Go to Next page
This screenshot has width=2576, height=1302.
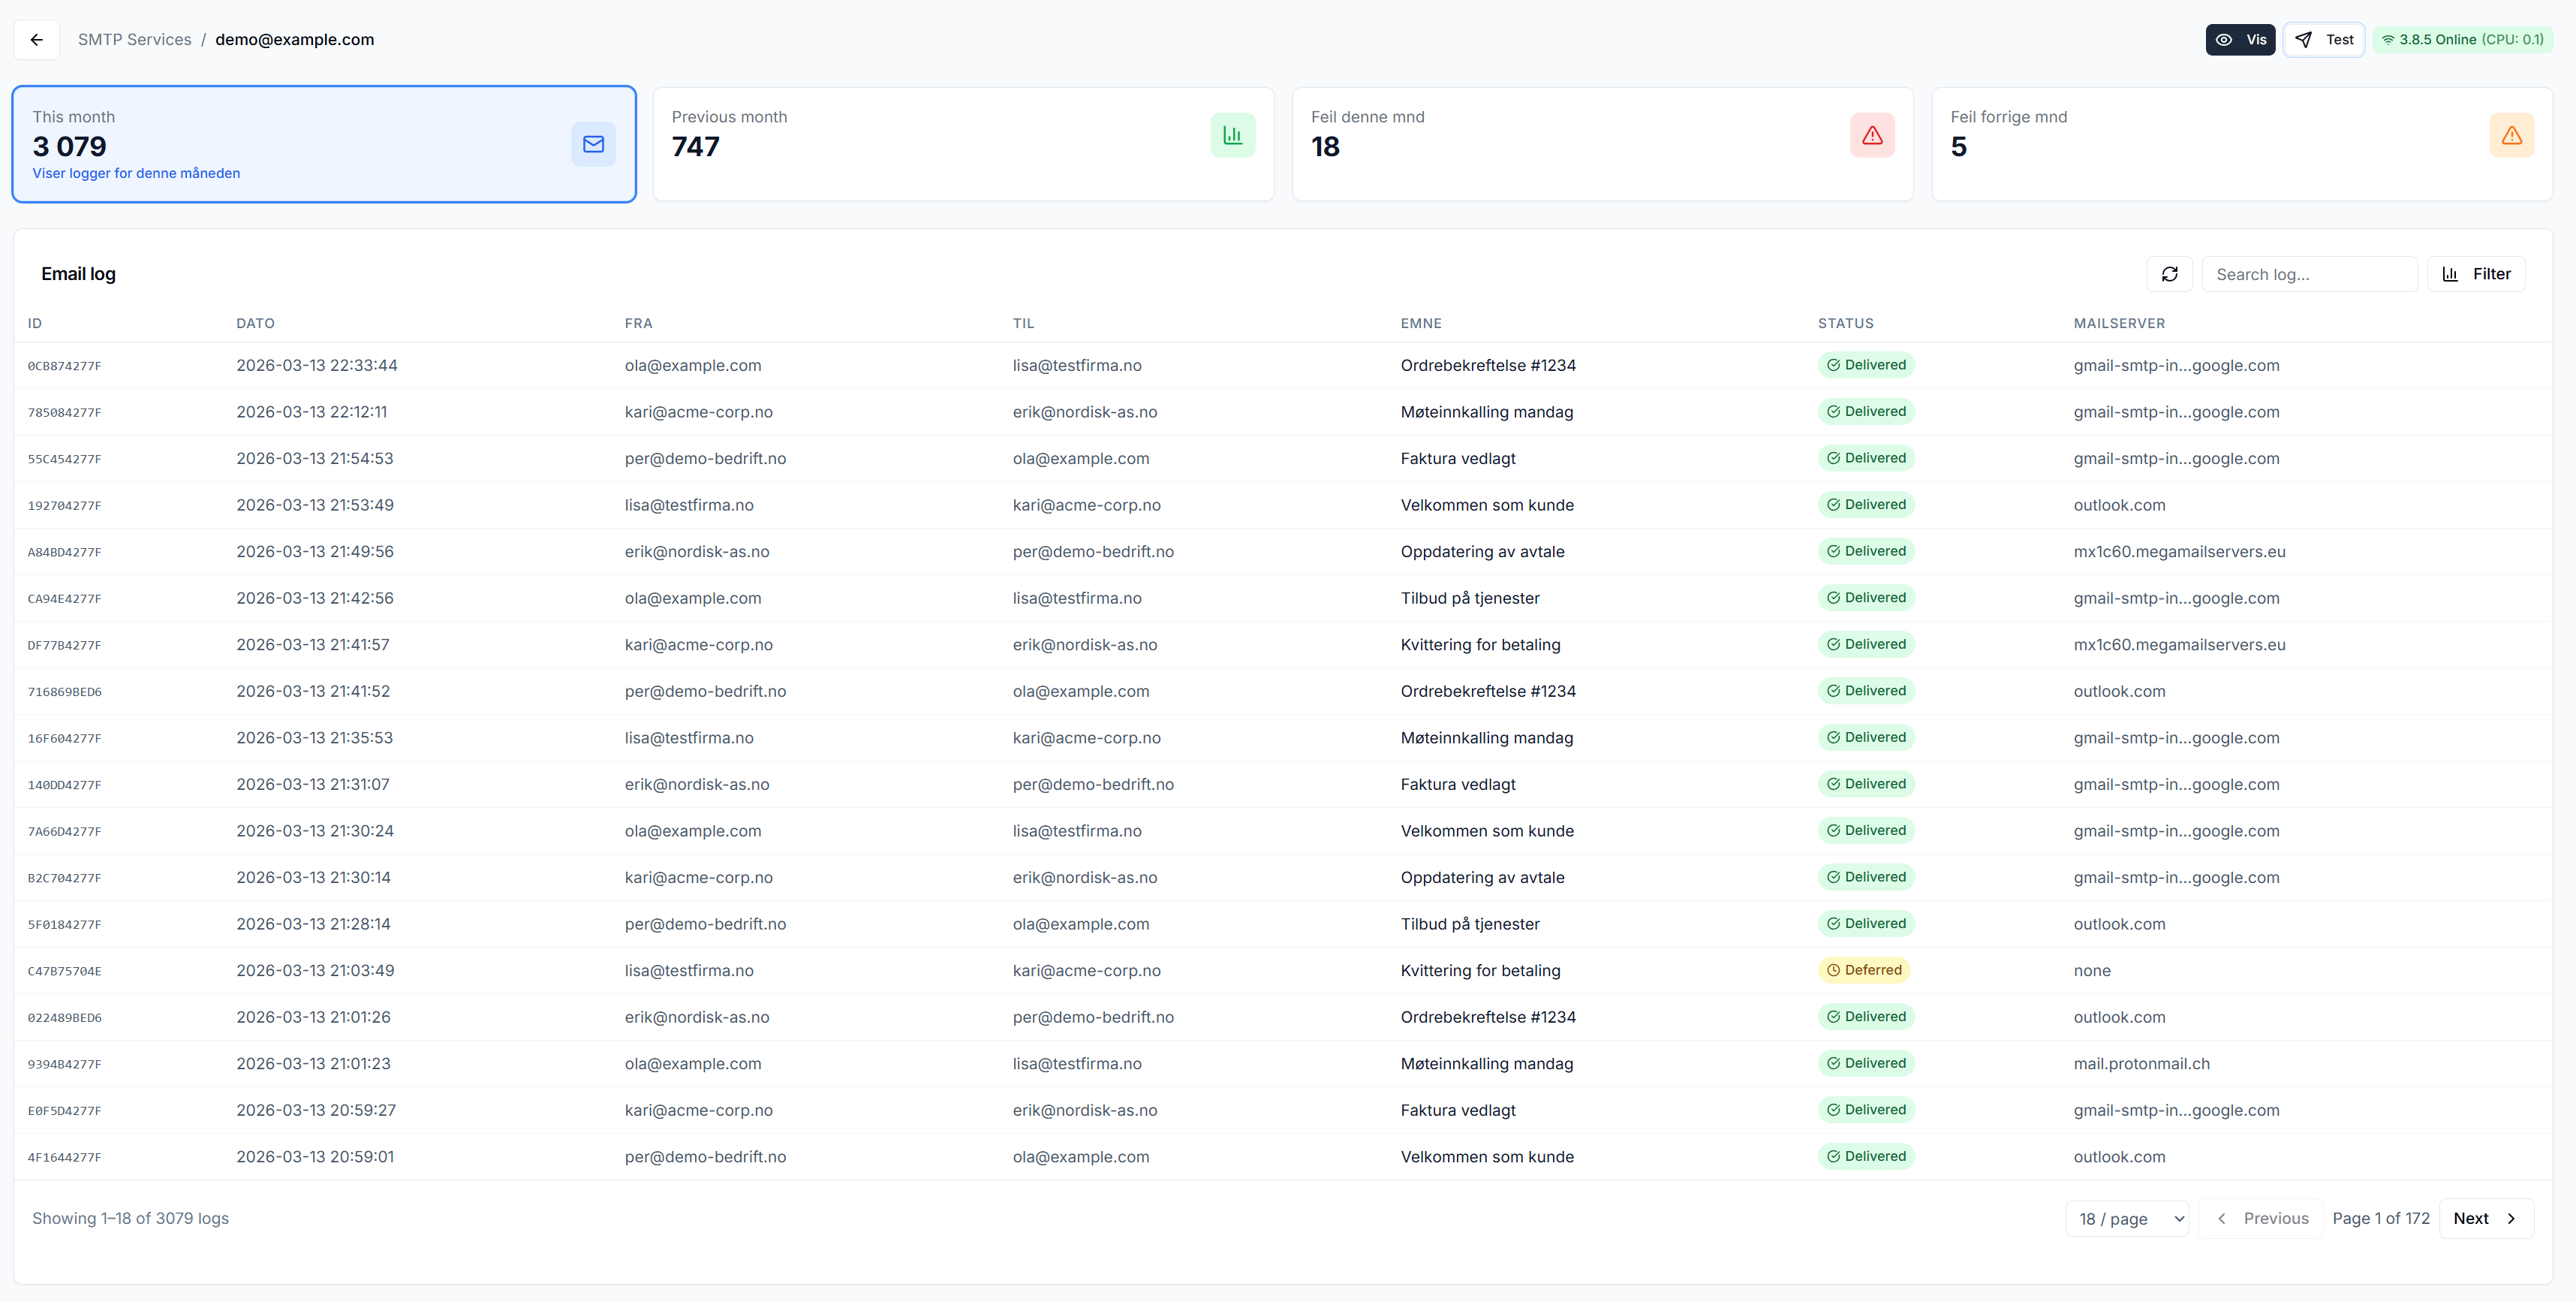(x=2485, y=1218)
